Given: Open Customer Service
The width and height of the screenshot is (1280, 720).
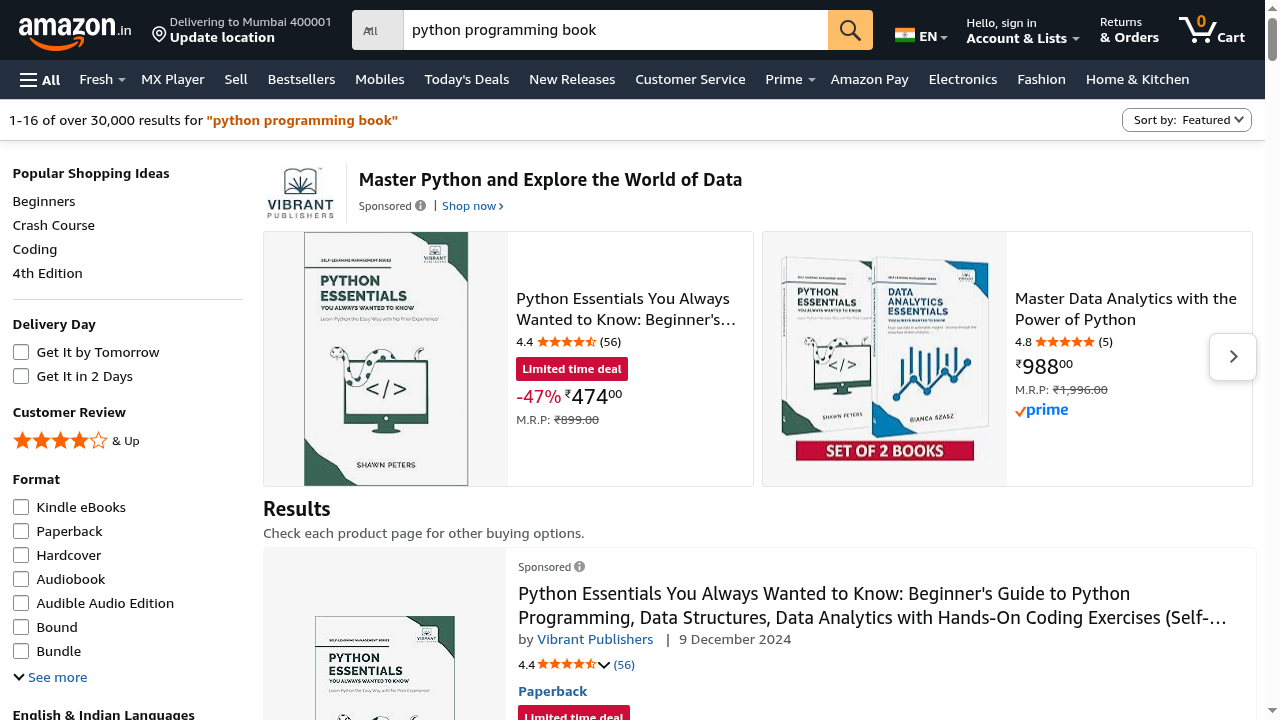Looking at the screenshot, I should pyautogui.click(x=690, y=80).
